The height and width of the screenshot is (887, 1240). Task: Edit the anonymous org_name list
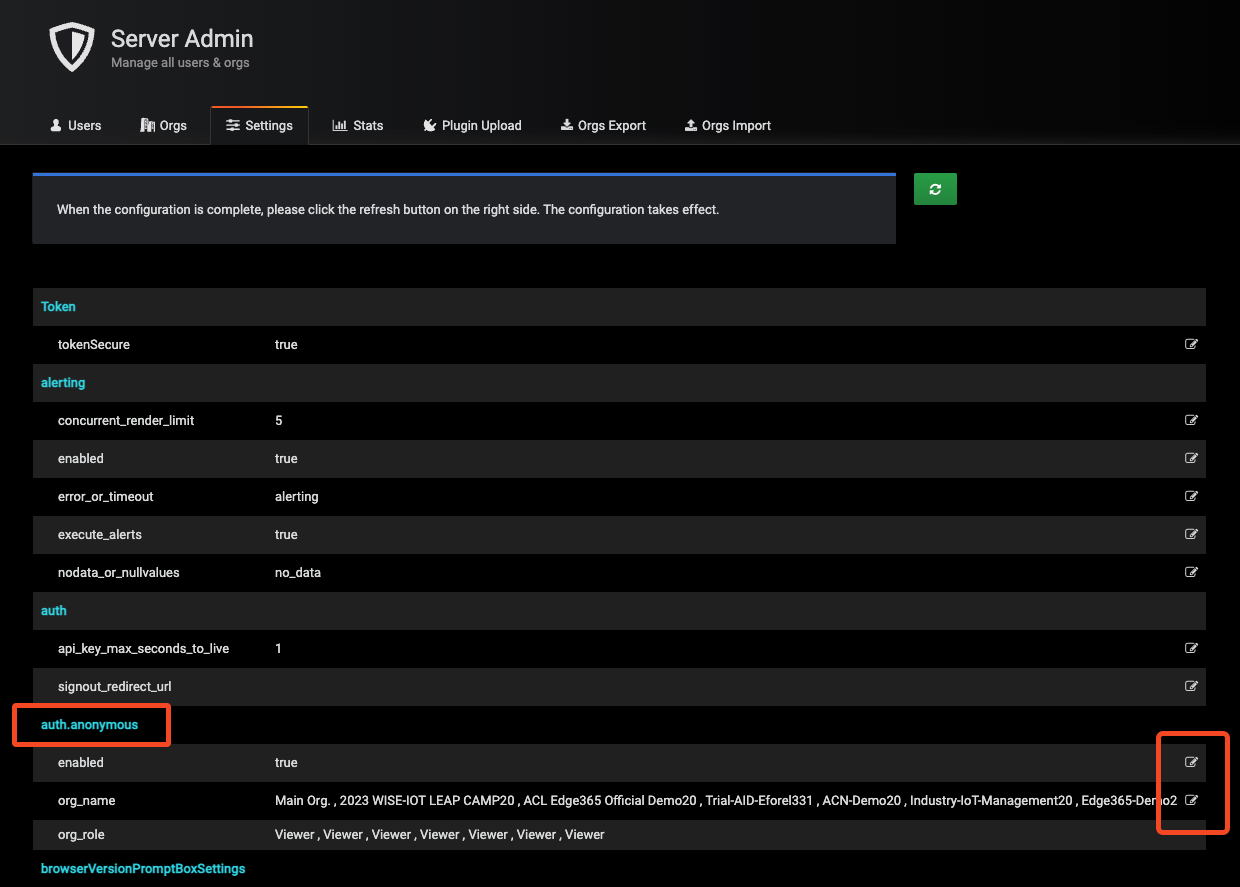pos(1191,800)
